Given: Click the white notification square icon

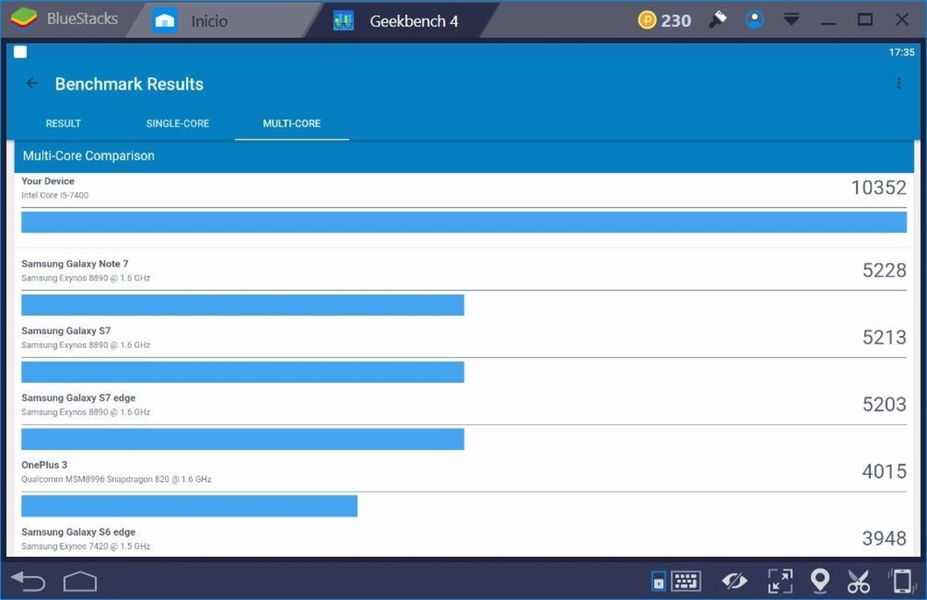Looking at the screenshot, I should (20, 52).
